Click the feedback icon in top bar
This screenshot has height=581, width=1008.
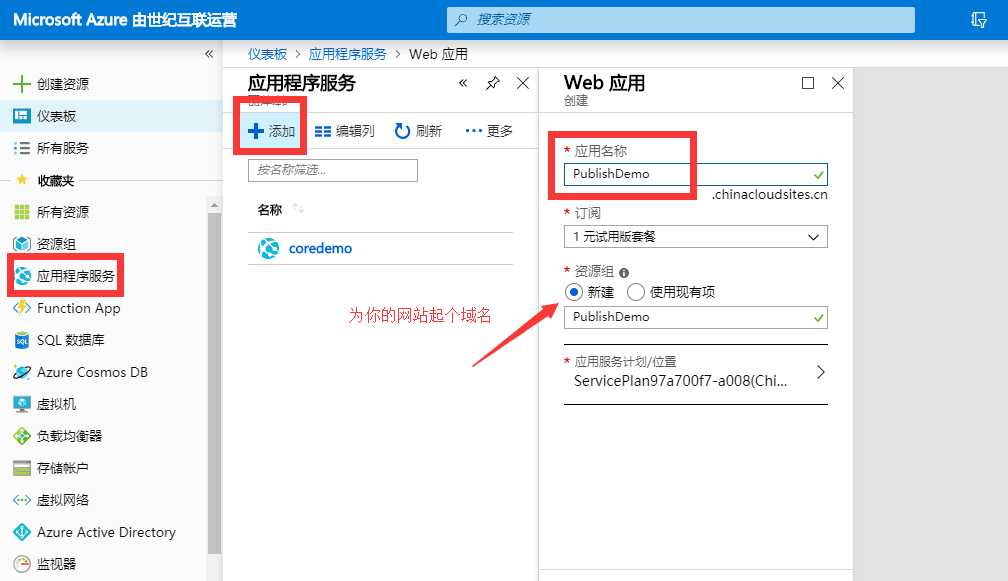point(978,20)
